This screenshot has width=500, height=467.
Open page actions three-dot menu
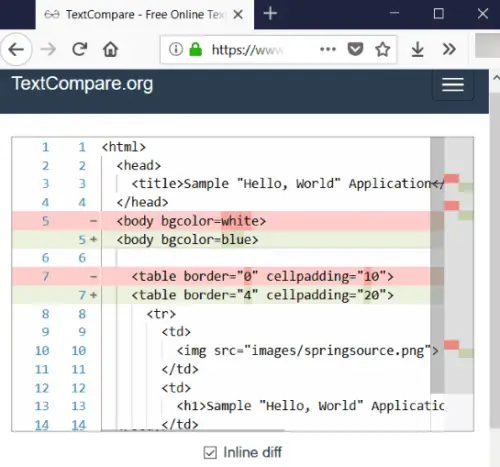328,49
